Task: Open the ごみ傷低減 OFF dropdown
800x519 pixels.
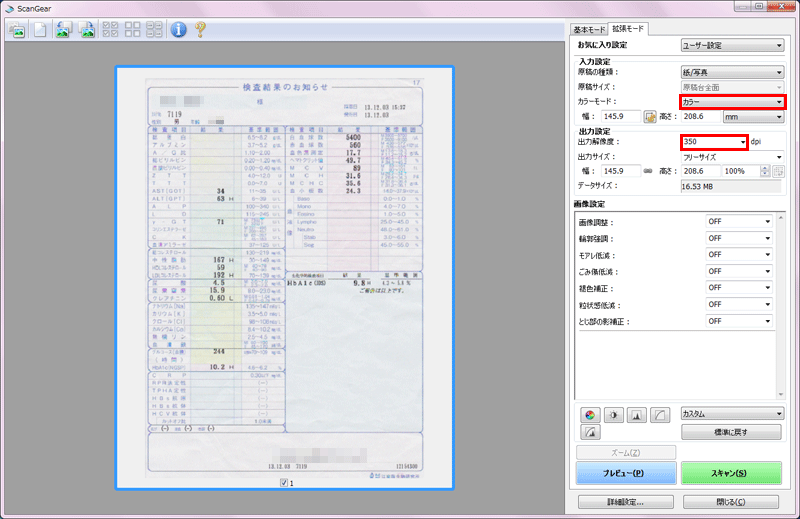Action: pos(739,271)
